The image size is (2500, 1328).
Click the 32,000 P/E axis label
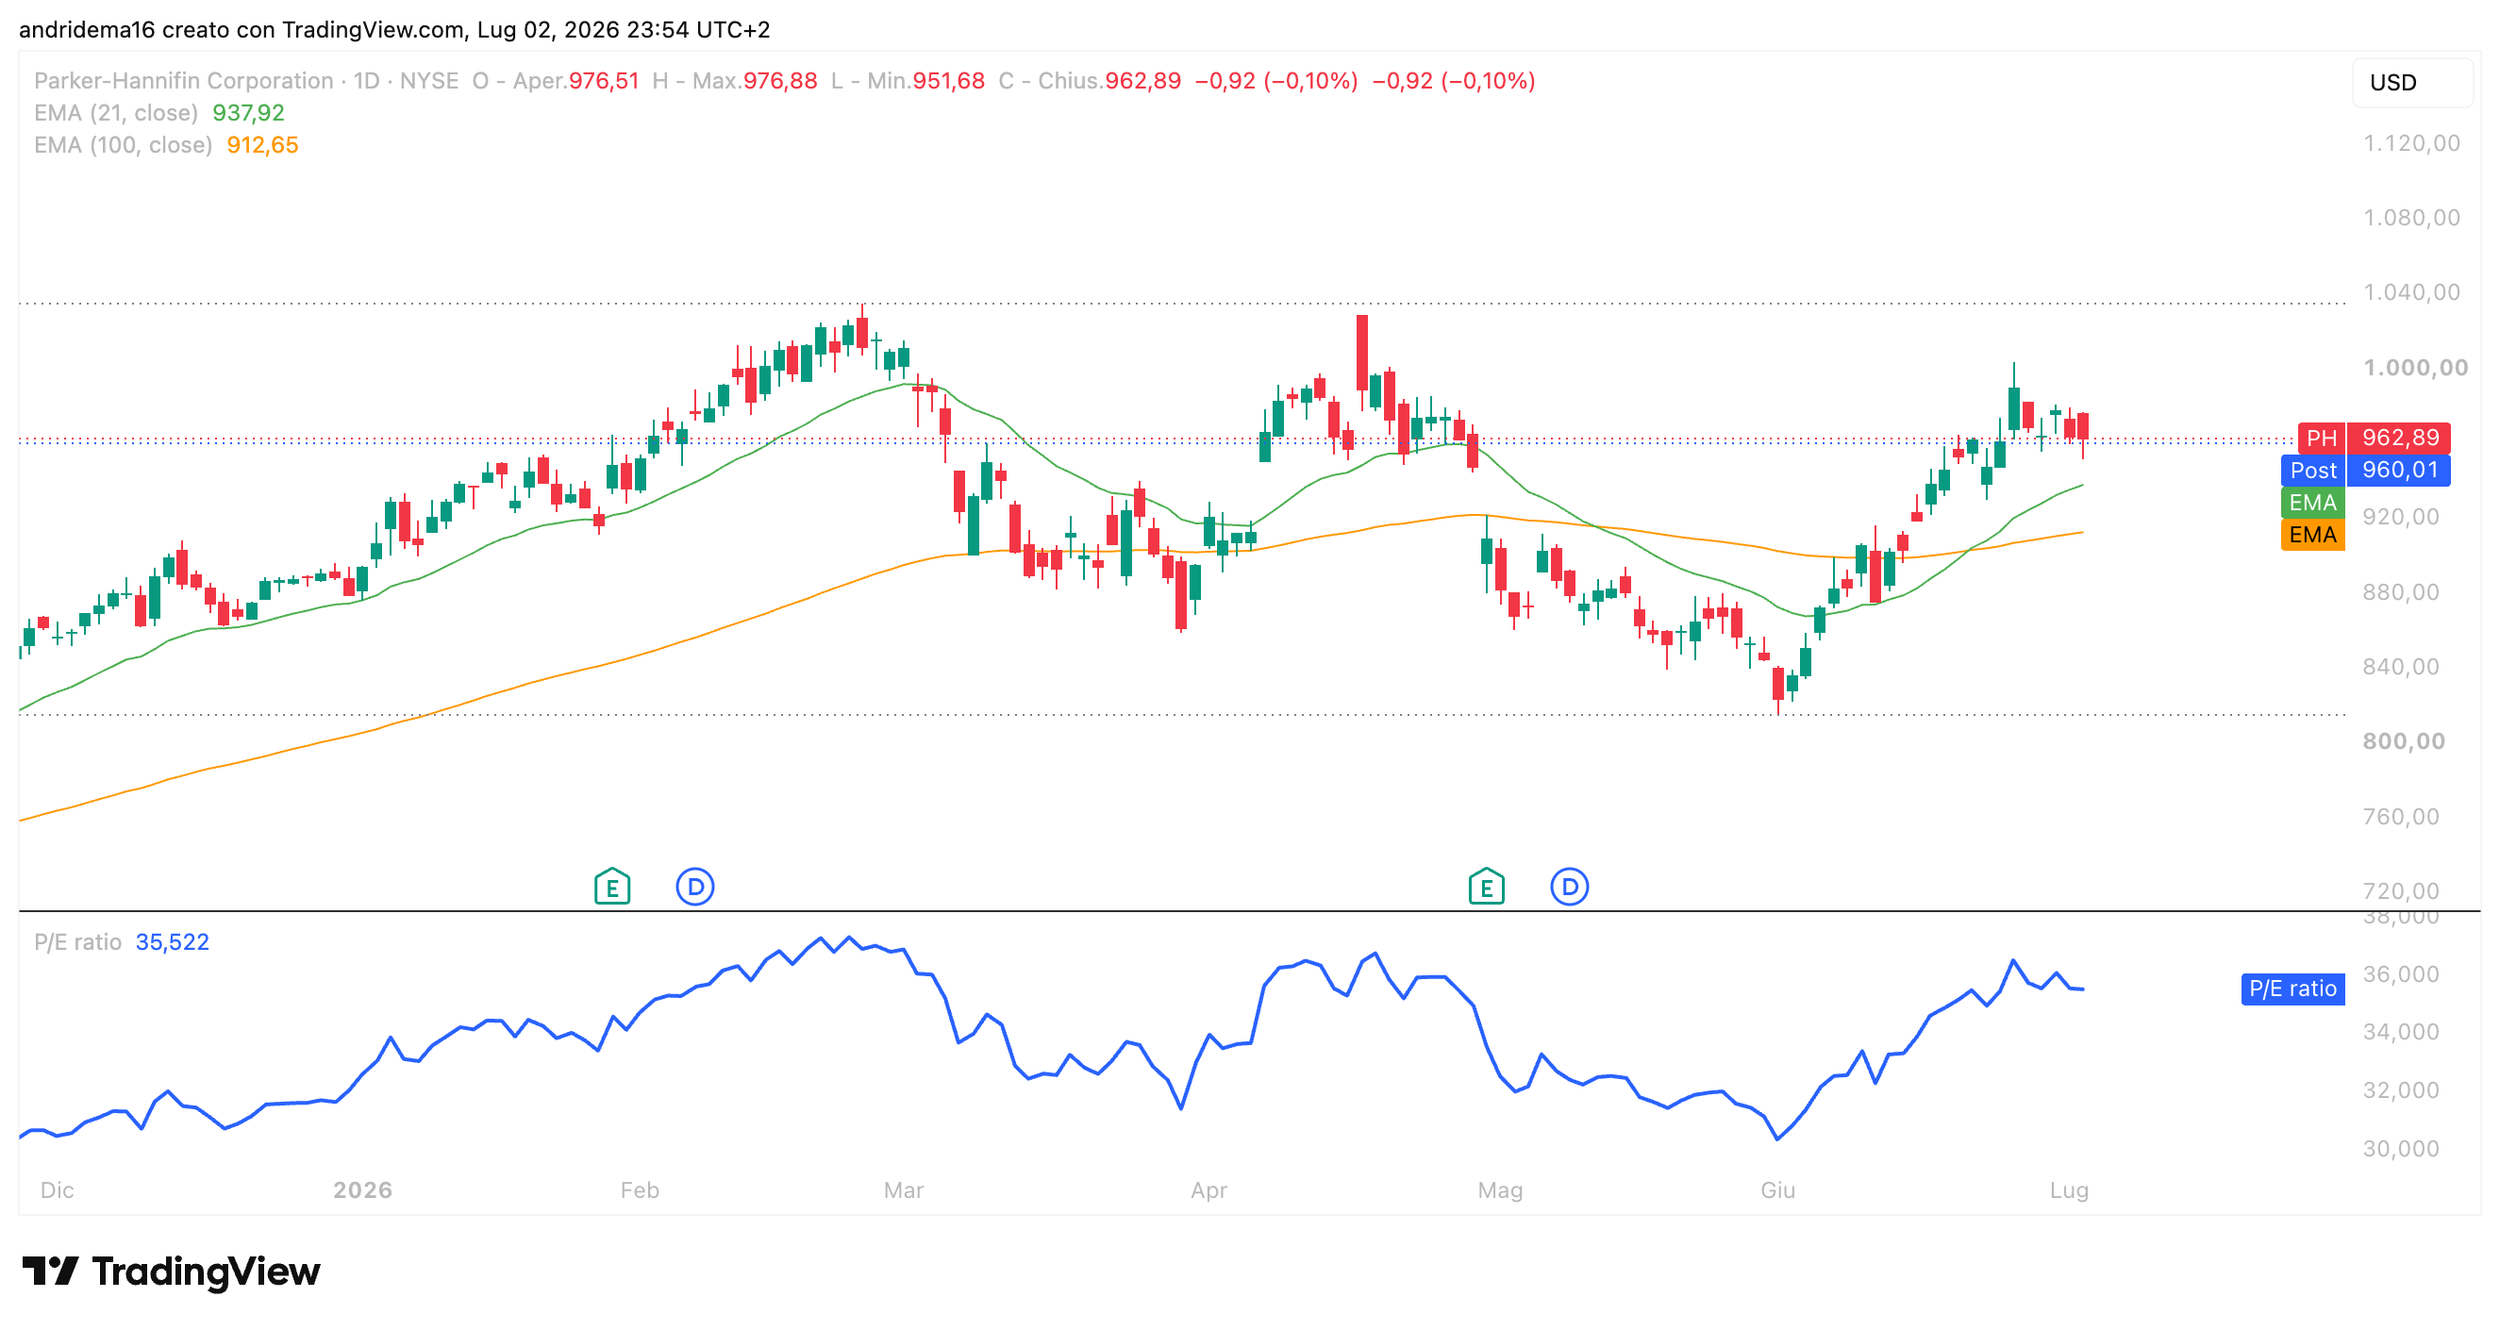click(2401, 1090)
